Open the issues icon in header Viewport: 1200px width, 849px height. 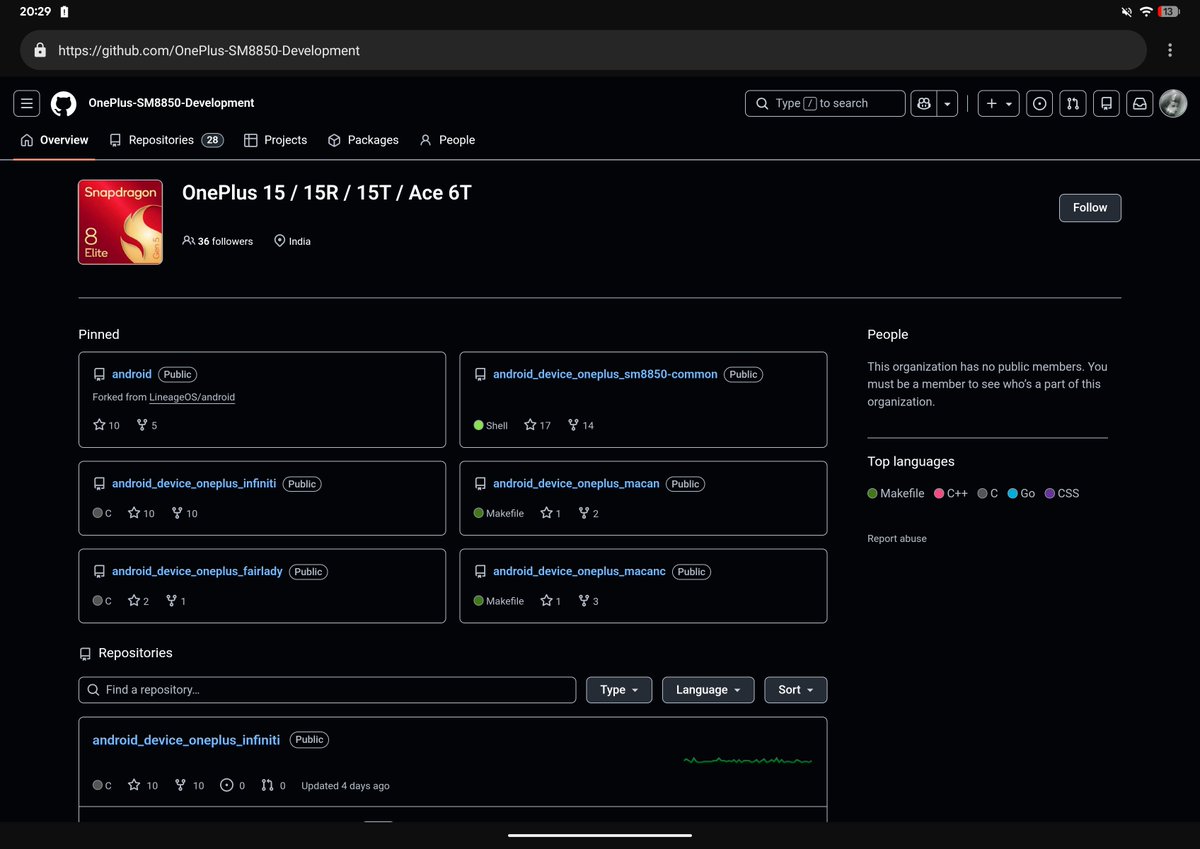1040,103
